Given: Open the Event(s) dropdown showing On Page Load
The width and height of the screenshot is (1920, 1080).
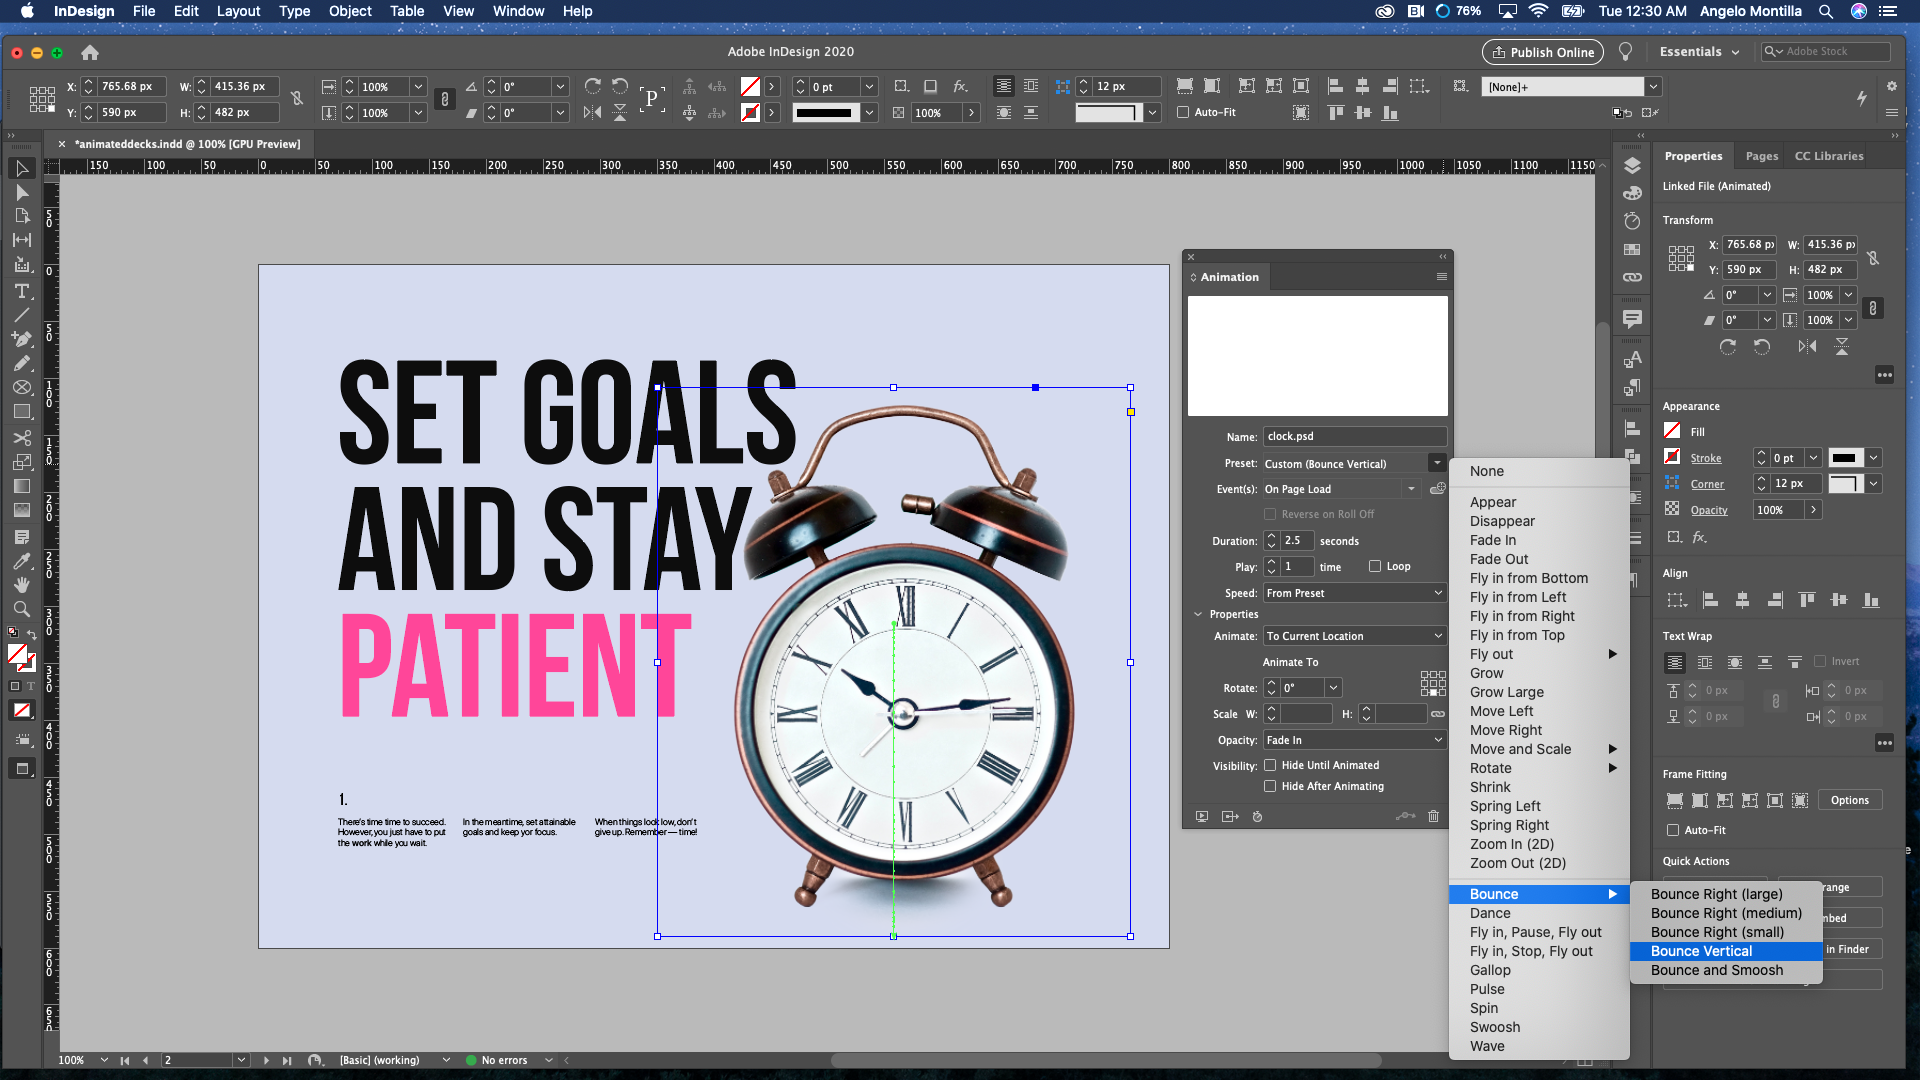Looking at the screenshot, I should coord(1412,489).
